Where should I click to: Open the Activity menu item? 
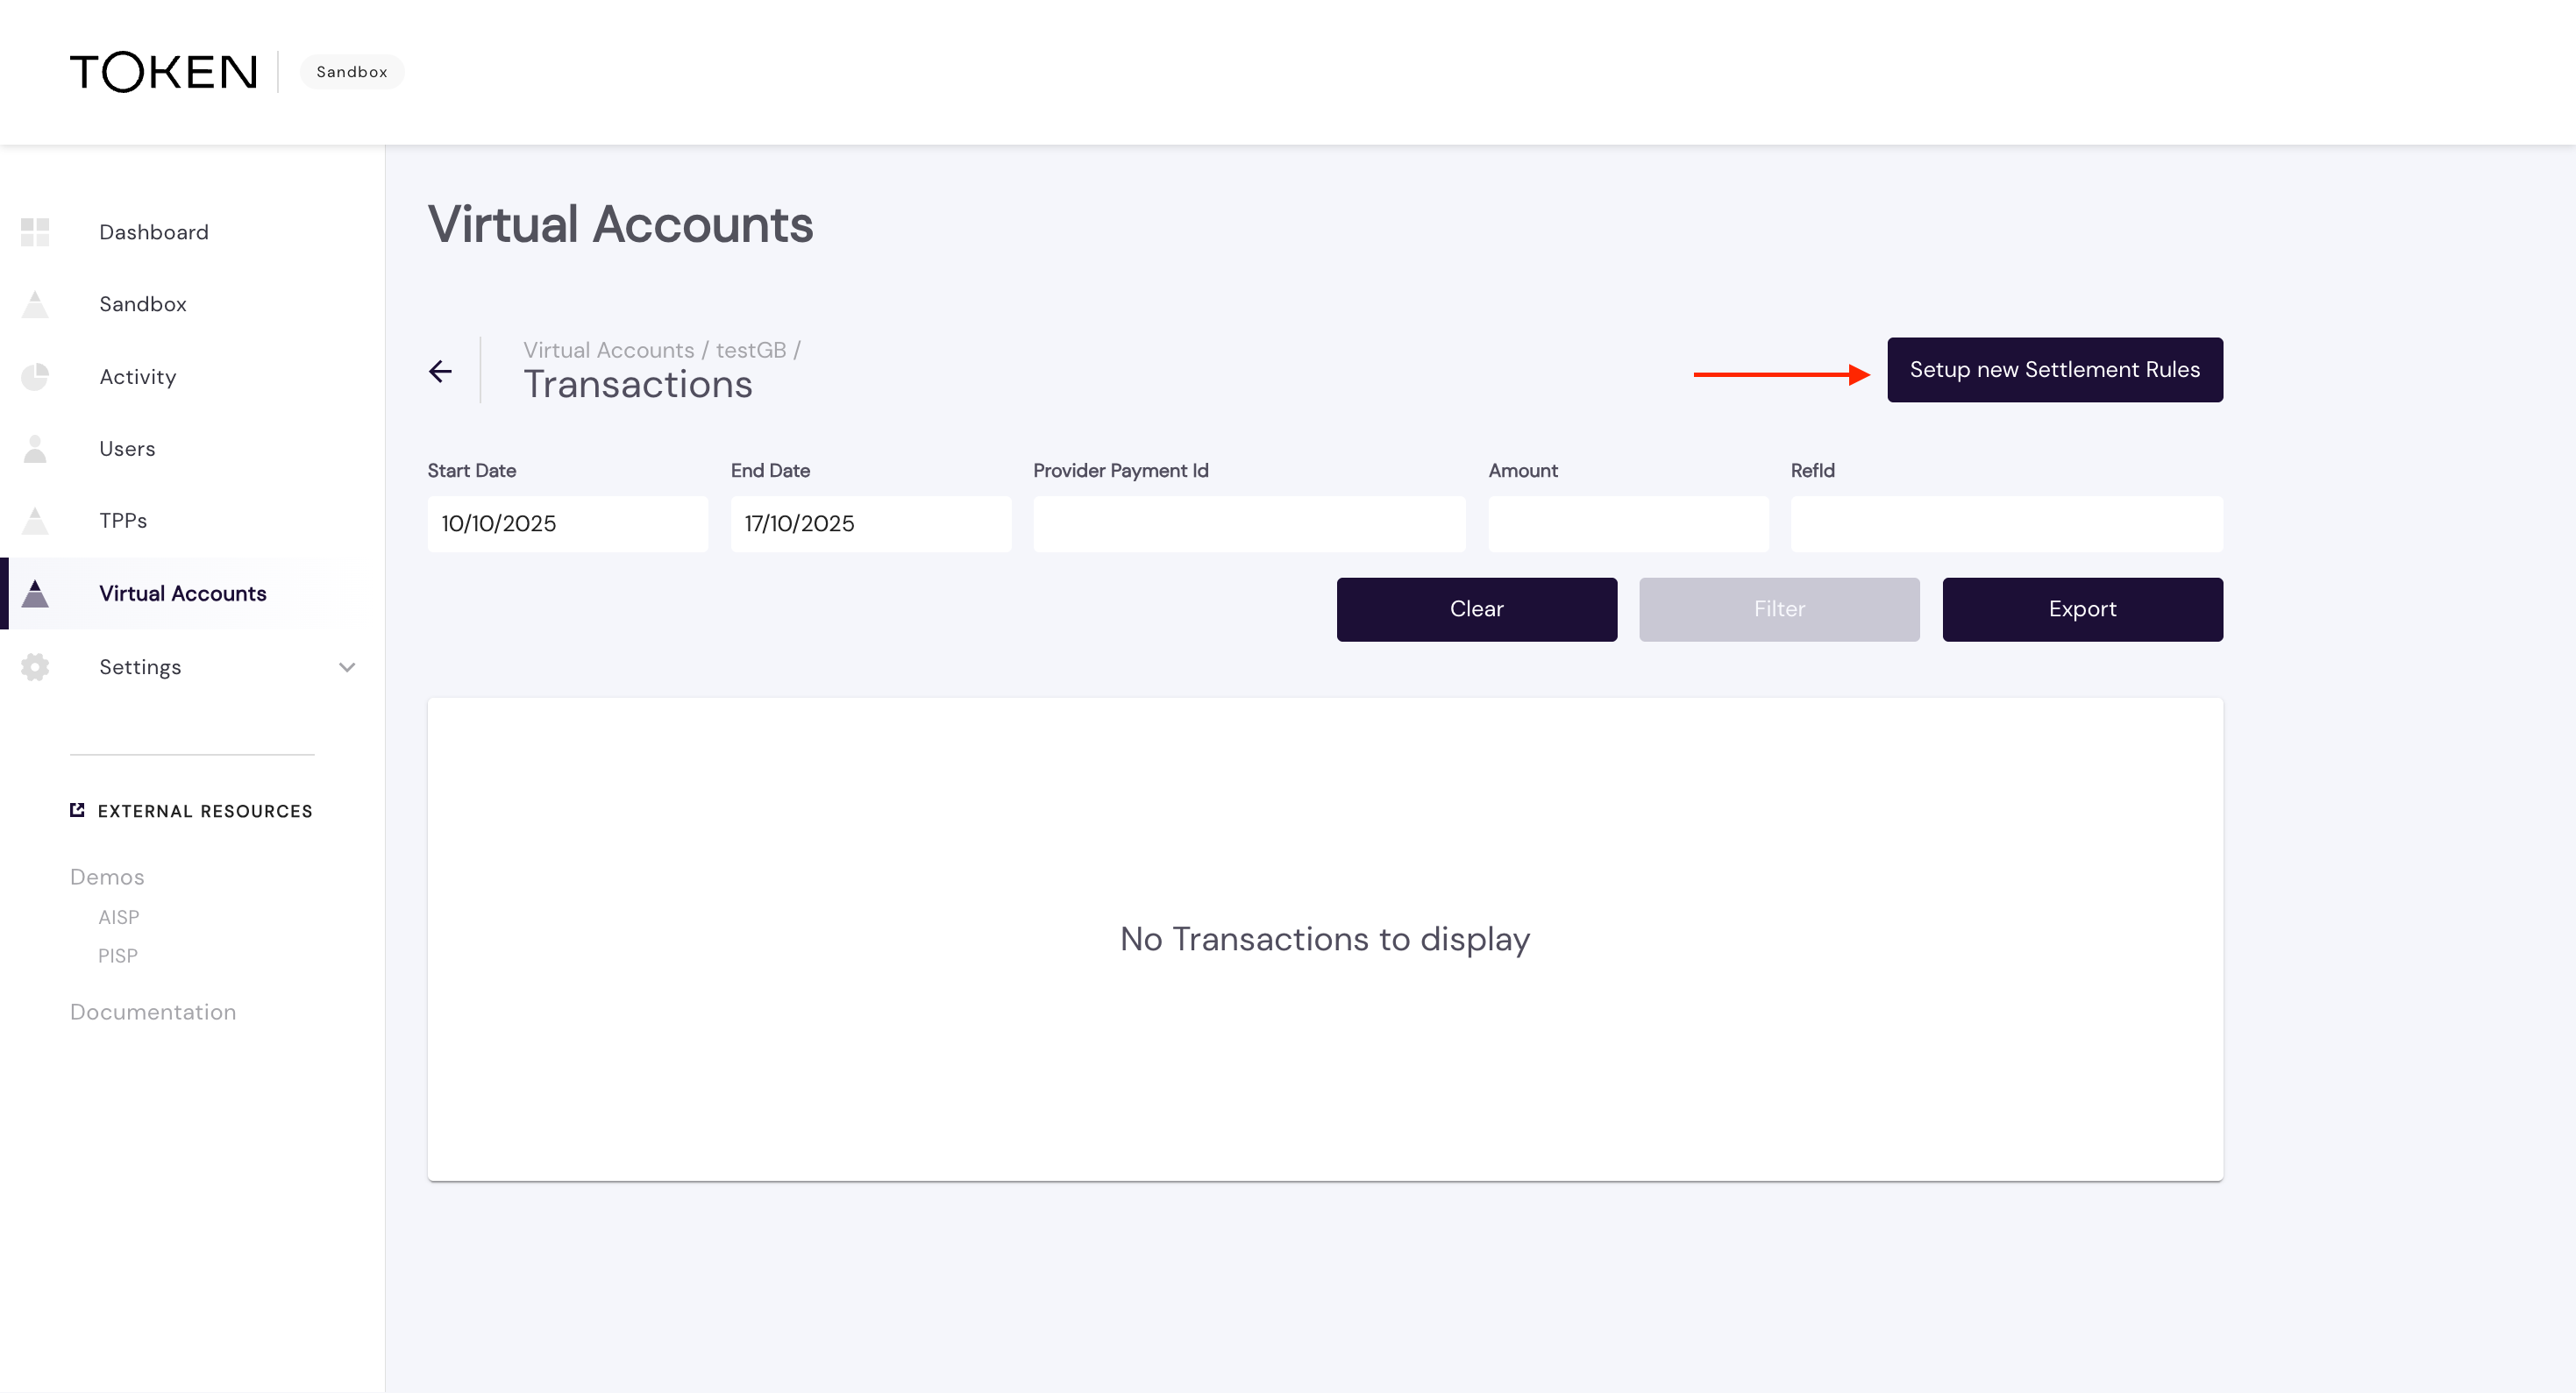[138, 377]
